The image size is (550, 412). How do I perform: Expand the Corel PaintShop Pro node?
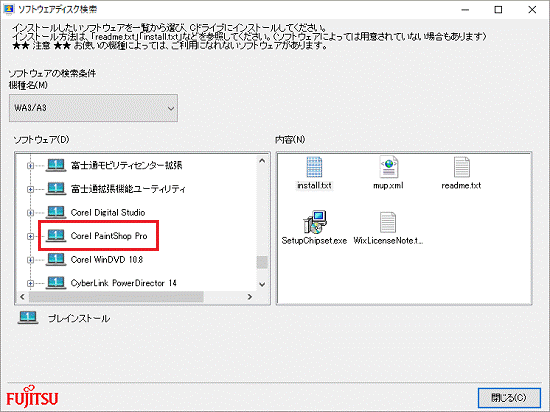(x=31, y=236)
